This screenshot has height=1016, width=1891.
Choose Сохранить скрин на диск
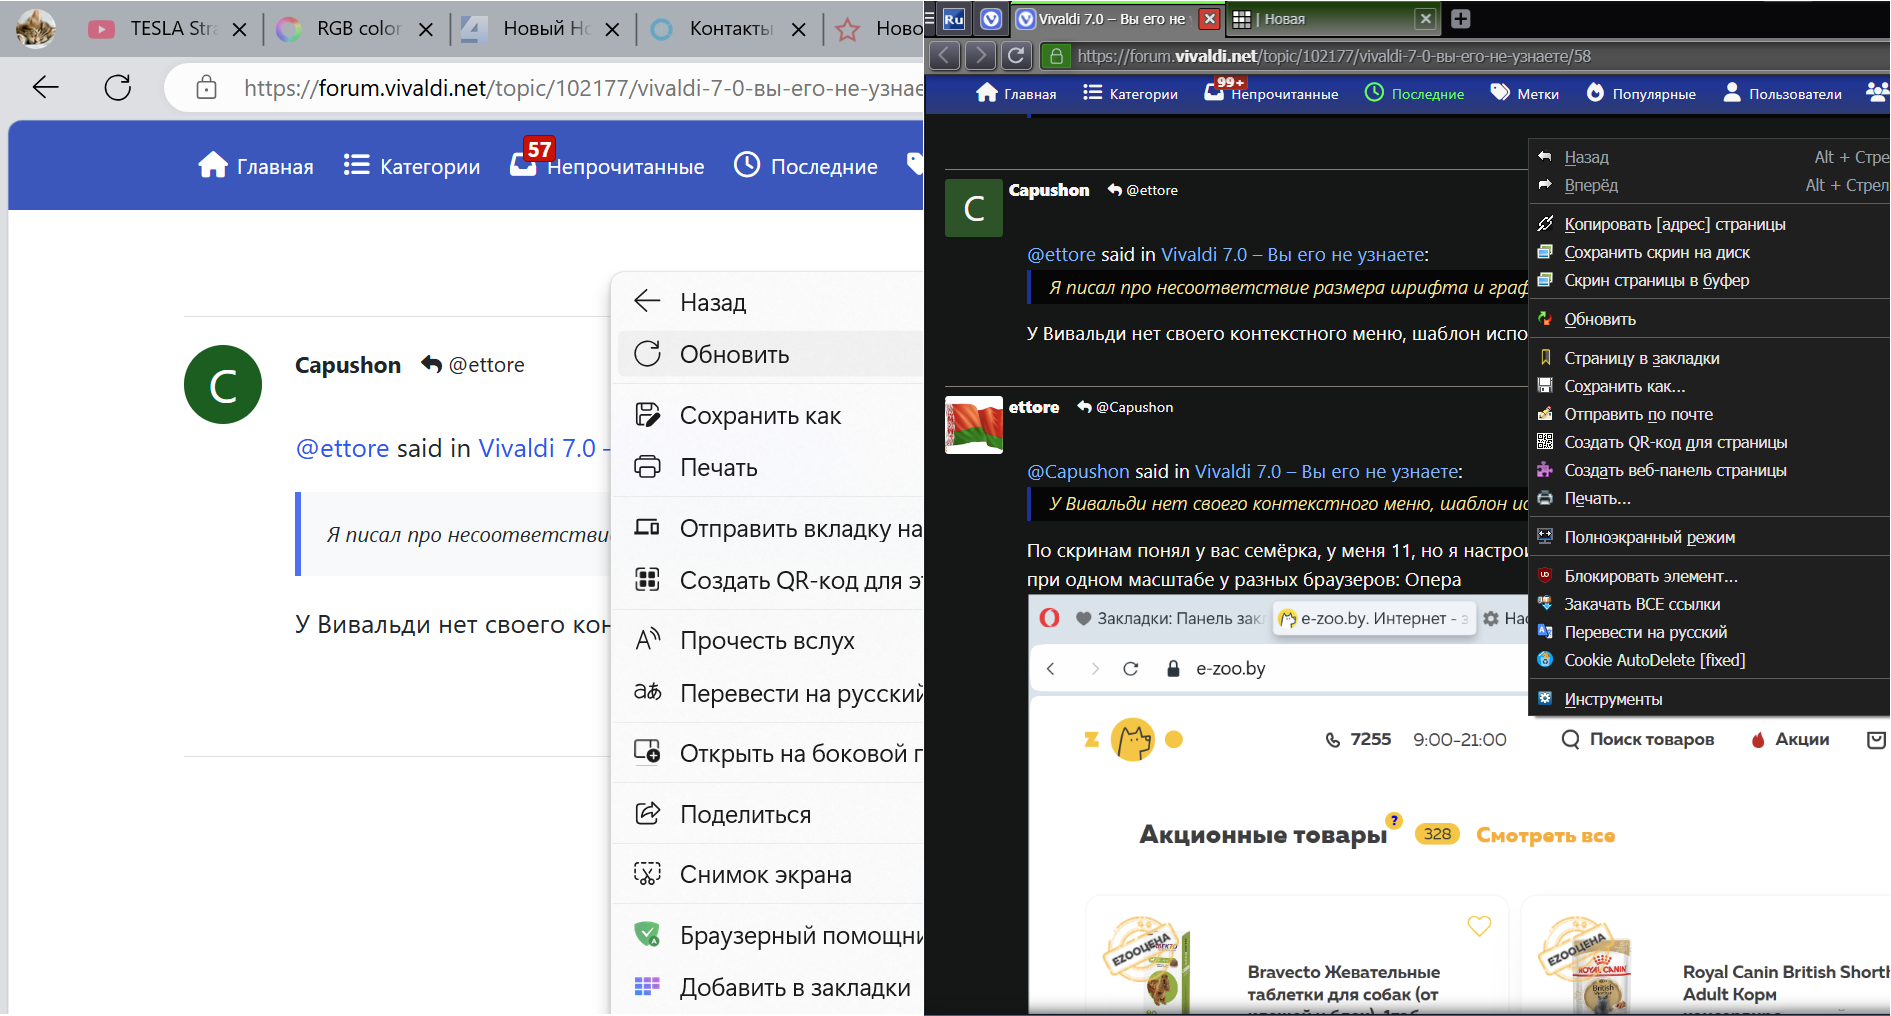(x=1710, y=252)
